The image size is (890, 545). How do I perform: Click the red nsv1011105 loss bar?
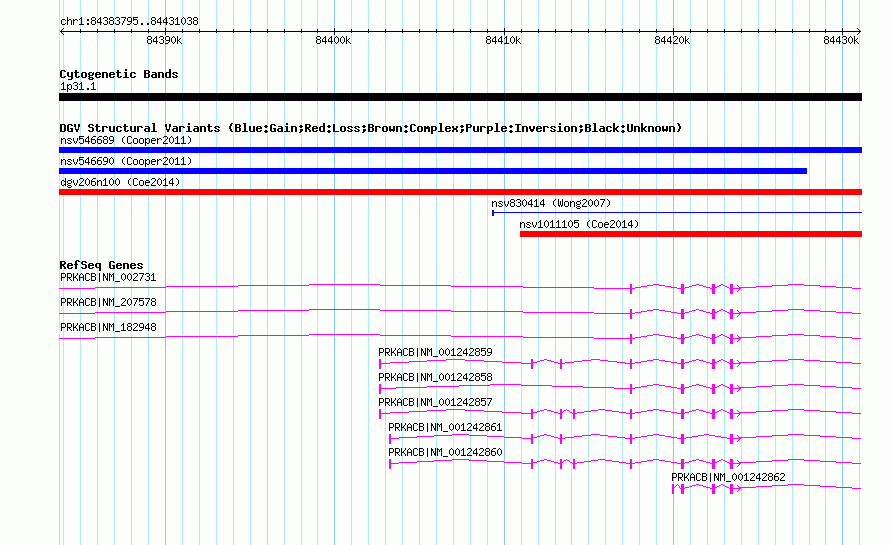691,234
